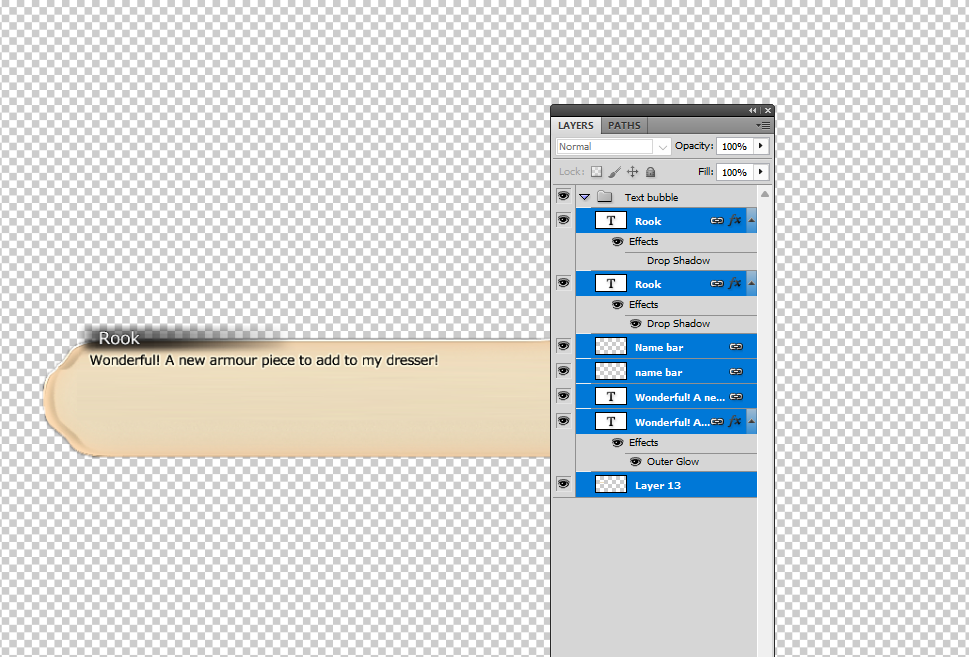969x657 pixels.
Task: Select the T thumbnail of 'Wonderful! A ne...' layer
Action: click(611, 397)
